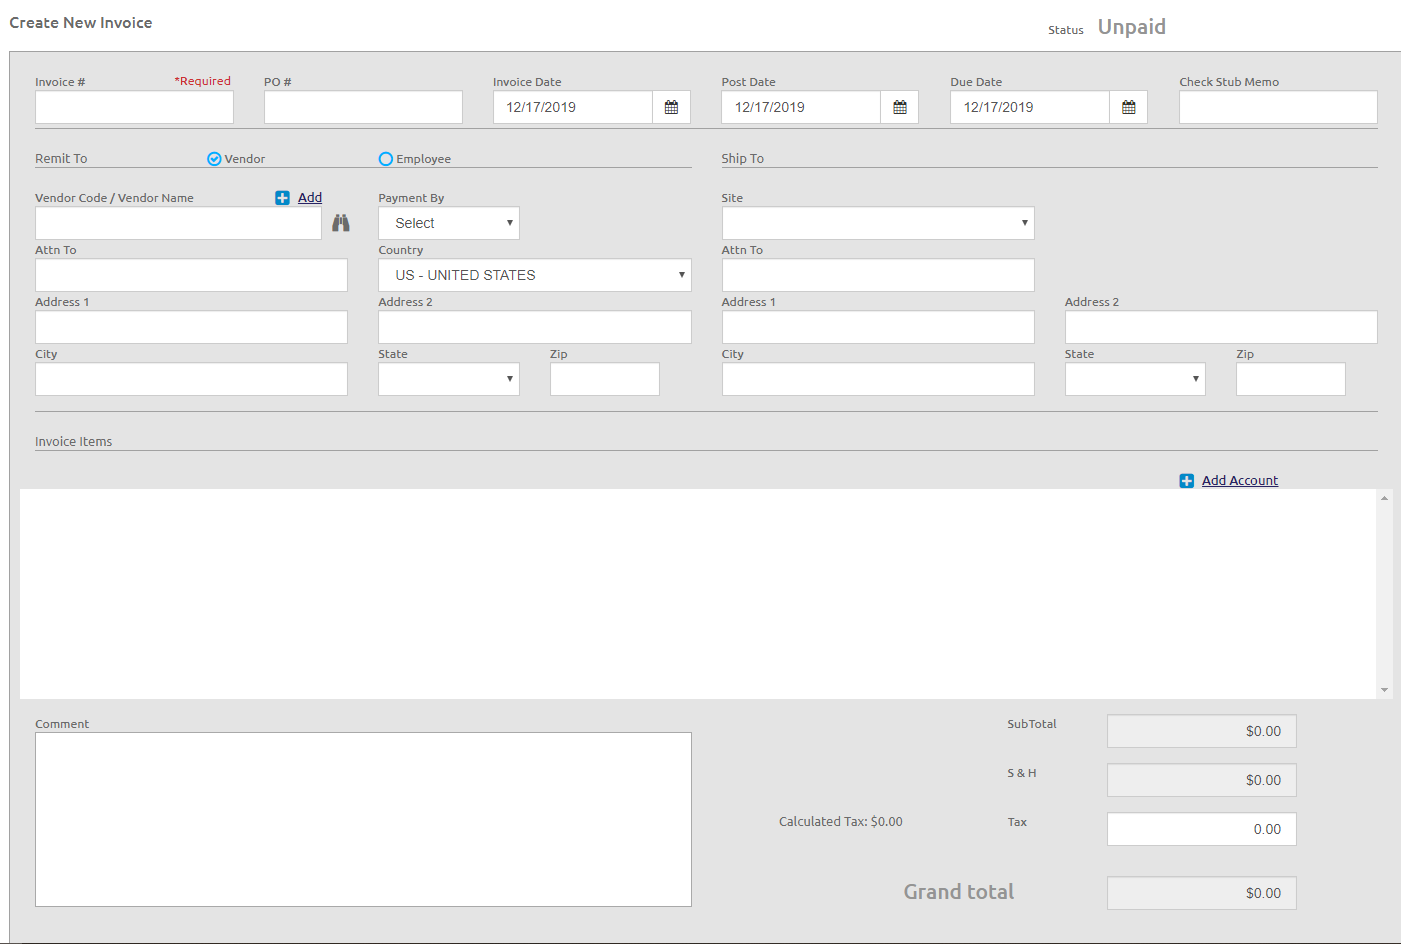Click inside the Invoice # required field
Viewport: 1401px width, 944px height.
(133, 106)
